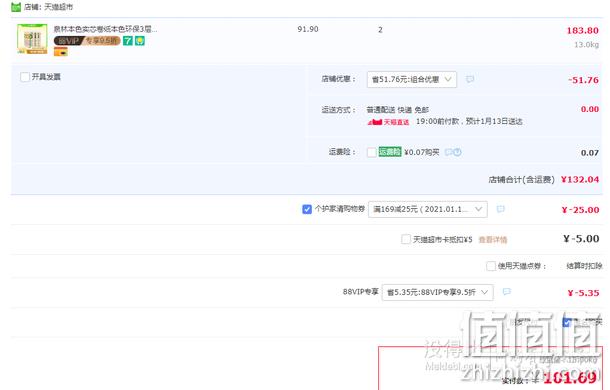Click comment icon beside store discount dropdown

(x=470, y=79)
